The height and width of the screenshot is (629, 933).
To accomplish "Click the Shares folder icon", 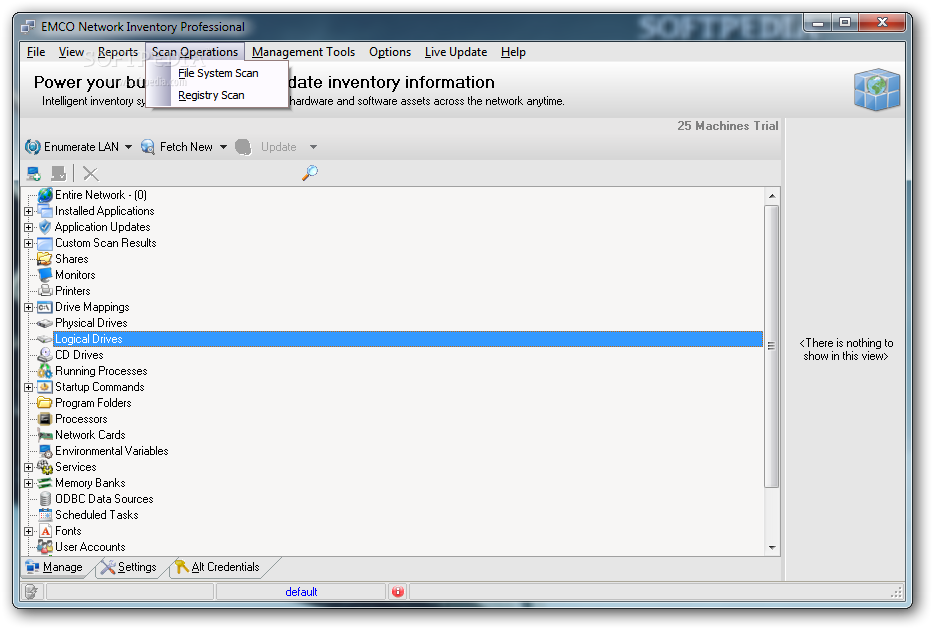I will click(x=45, y=259).
